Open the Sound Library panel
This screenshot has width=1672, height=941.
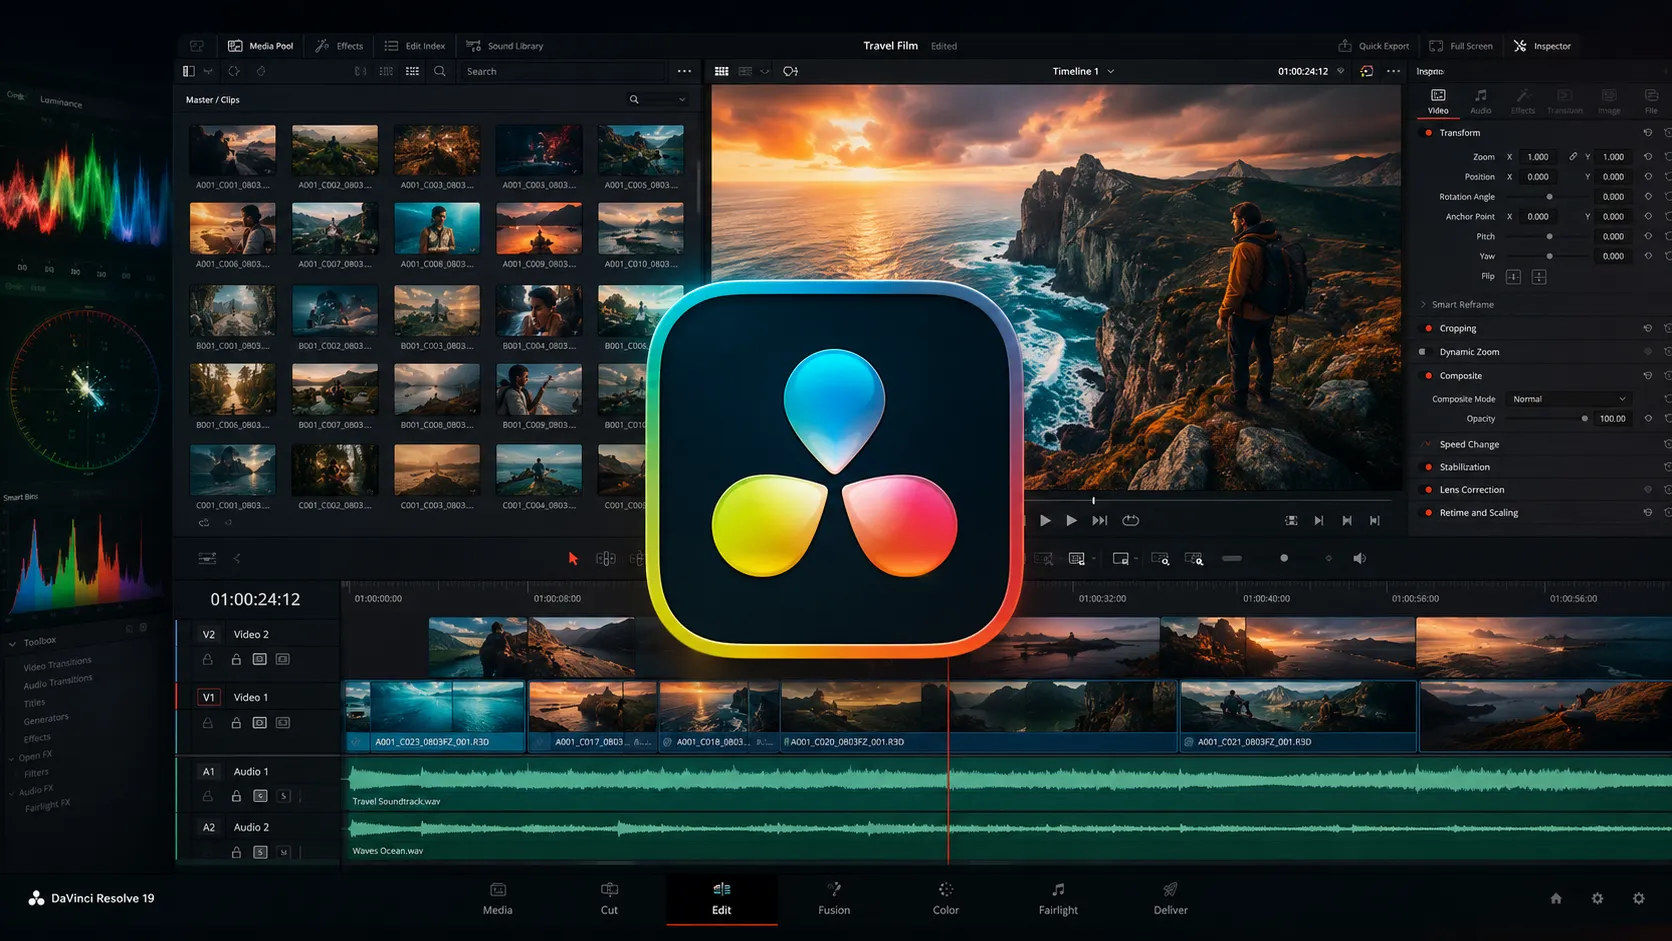pos(505,46)
